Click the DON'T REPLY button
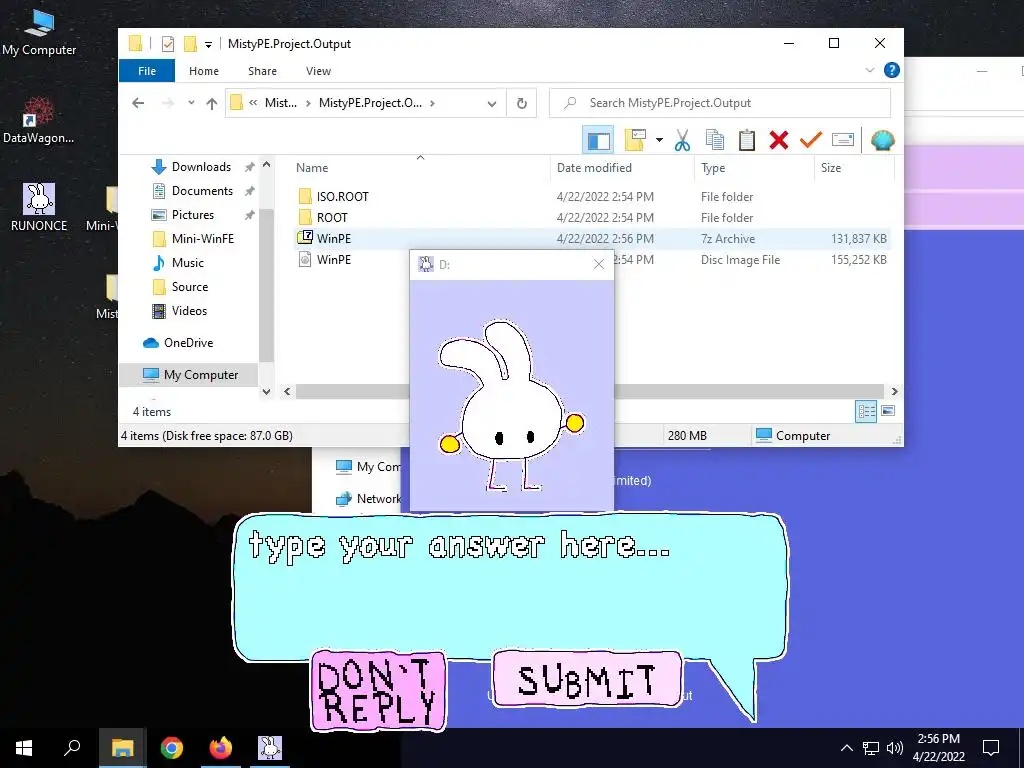Viewport: 1024px width, 768px height. point(378,690)
